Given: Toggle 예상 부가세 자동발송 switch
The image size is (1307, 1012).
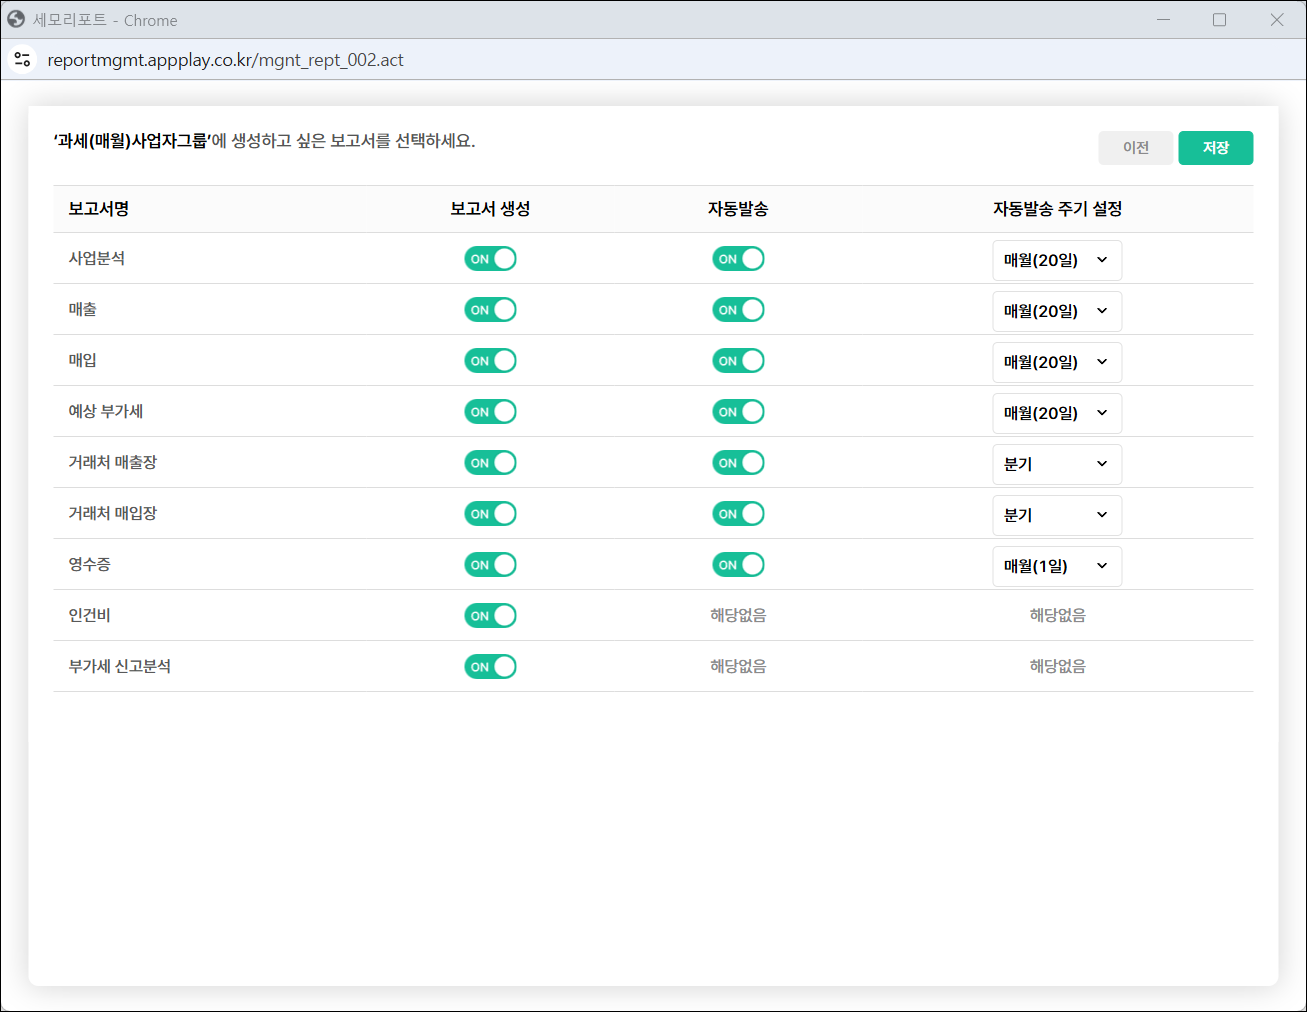Looking at the screenshot, I should 738,412.
